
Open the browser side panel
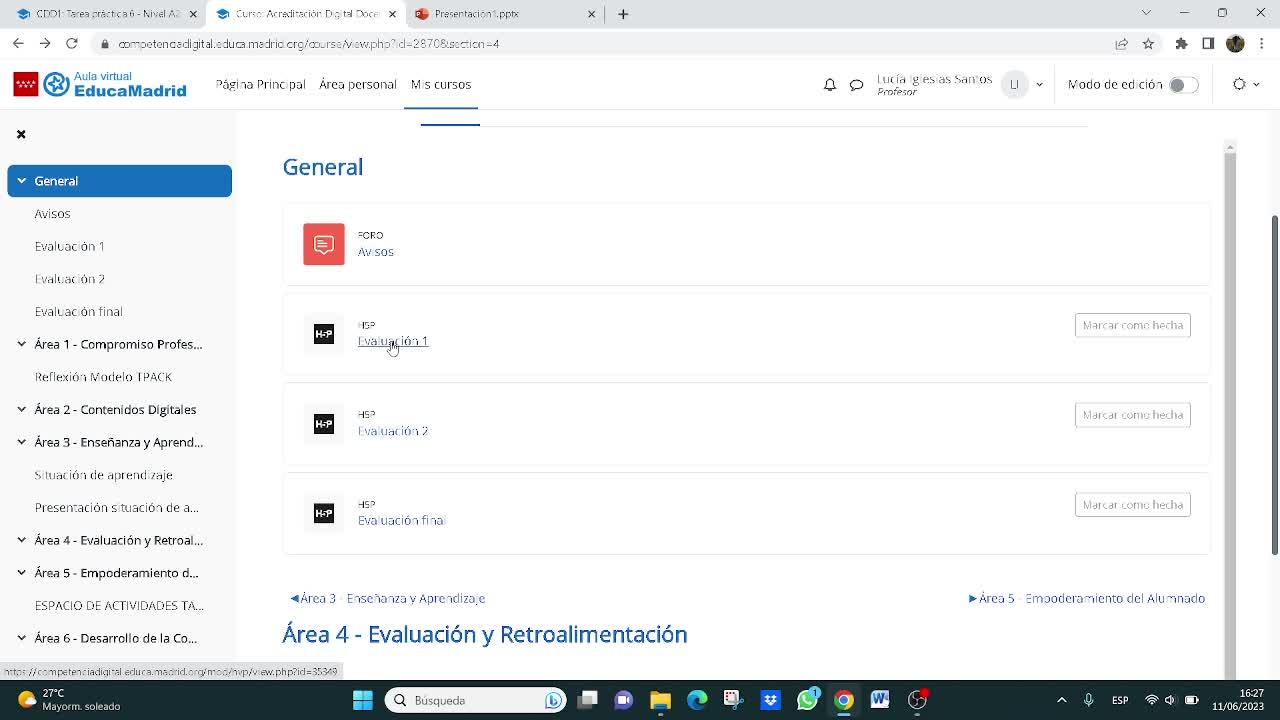click(1208, 44)
